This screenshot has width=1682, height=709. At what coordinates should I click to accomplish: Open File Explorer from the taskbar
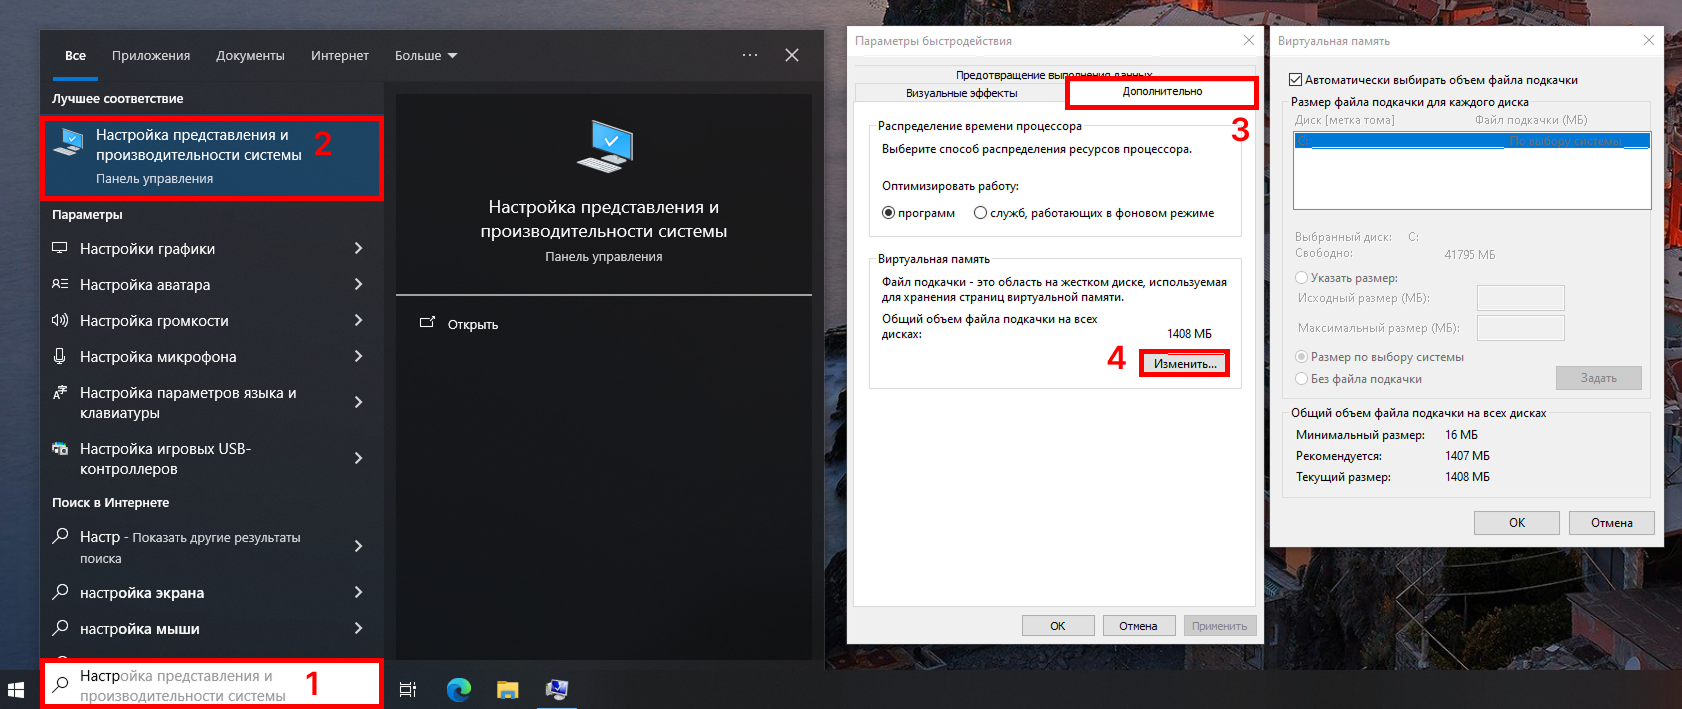coord(508,689)
